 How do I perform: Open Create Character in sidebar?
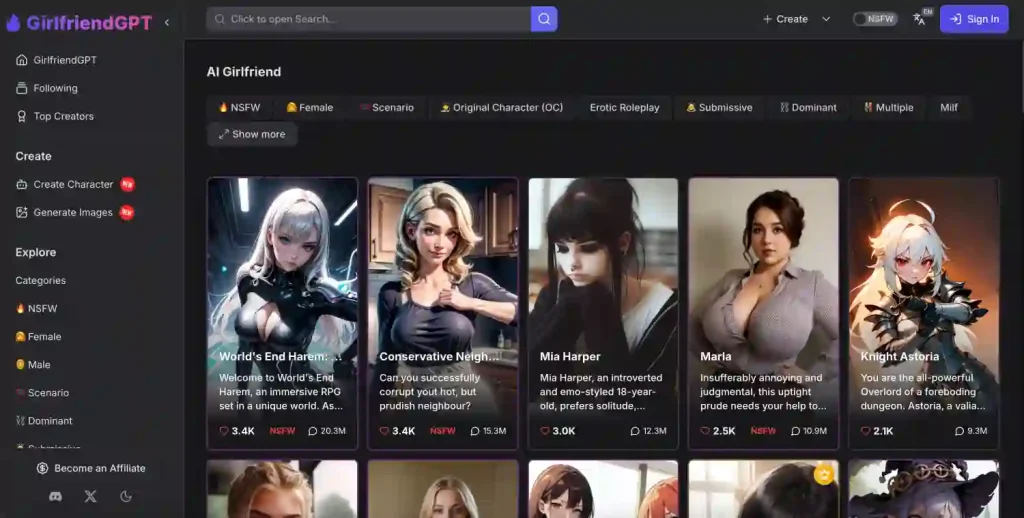point(74,184)
